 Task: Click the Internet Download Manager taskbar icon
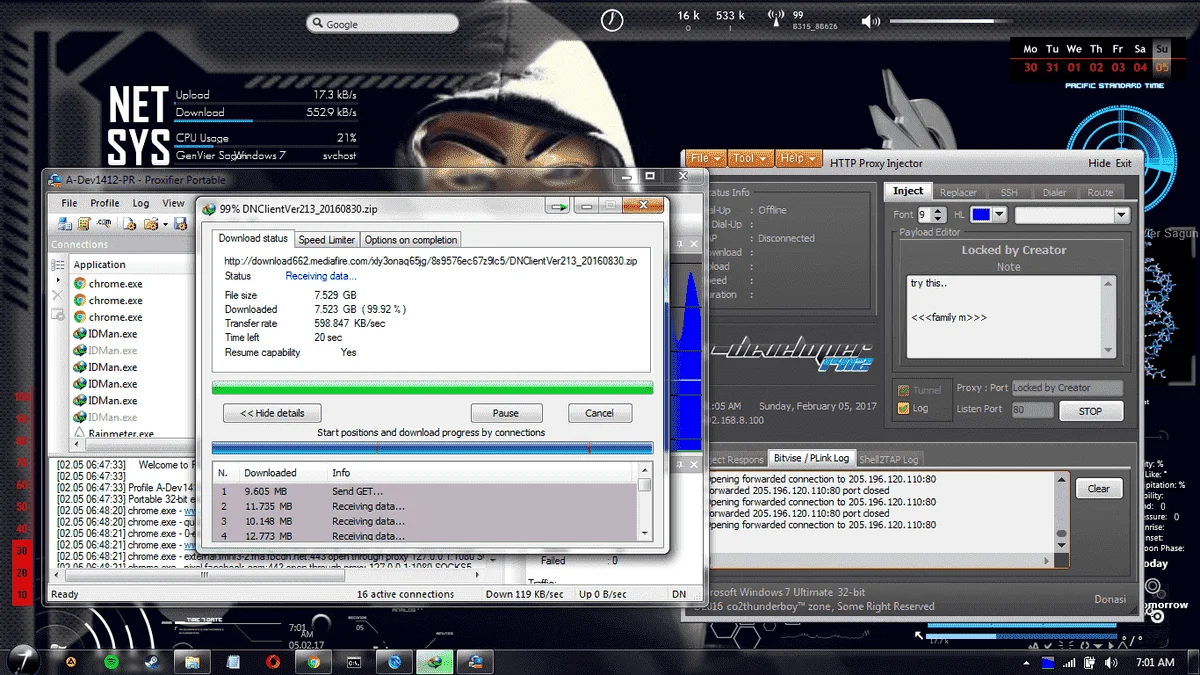(x=435, y=662)
